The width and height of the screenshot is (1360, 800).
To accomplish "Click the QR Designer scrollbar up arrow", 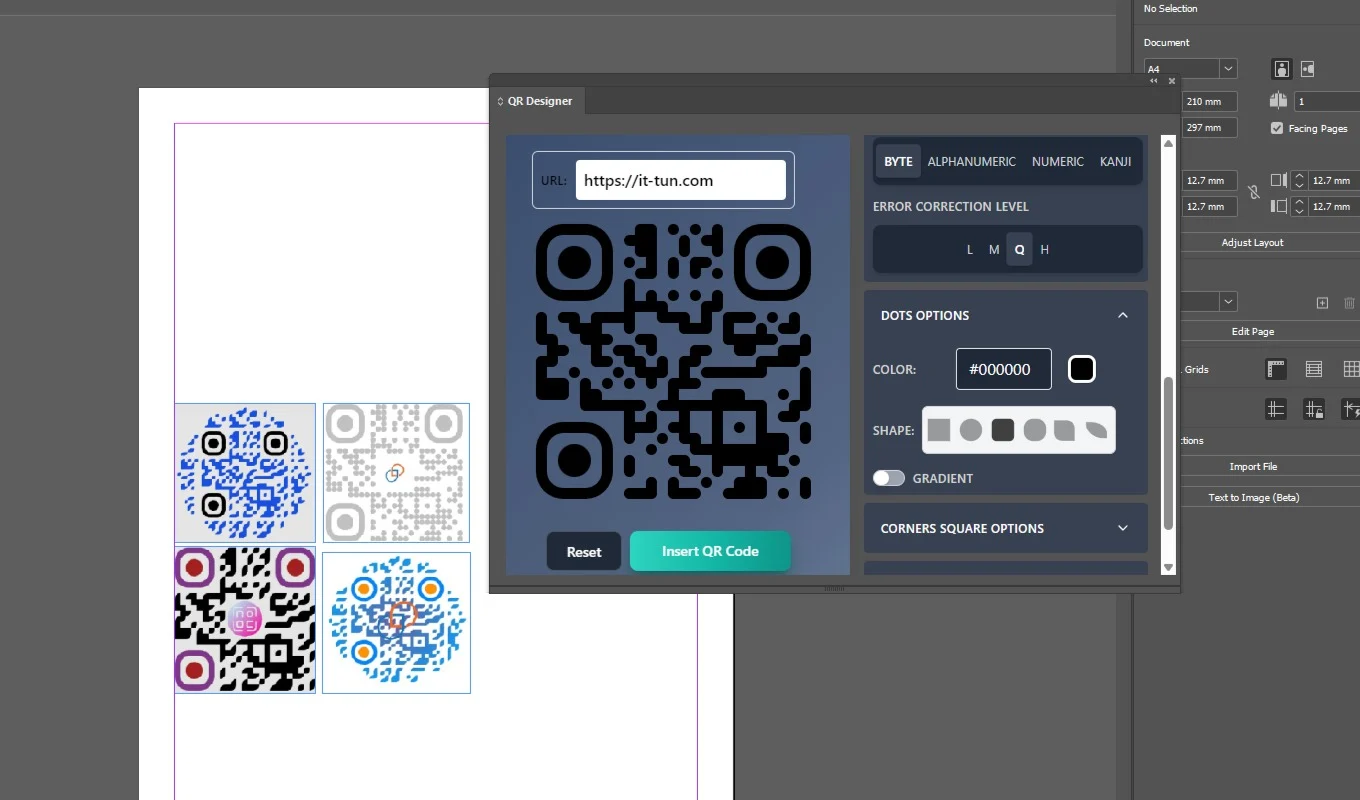I will click(x=1167, y=144).
